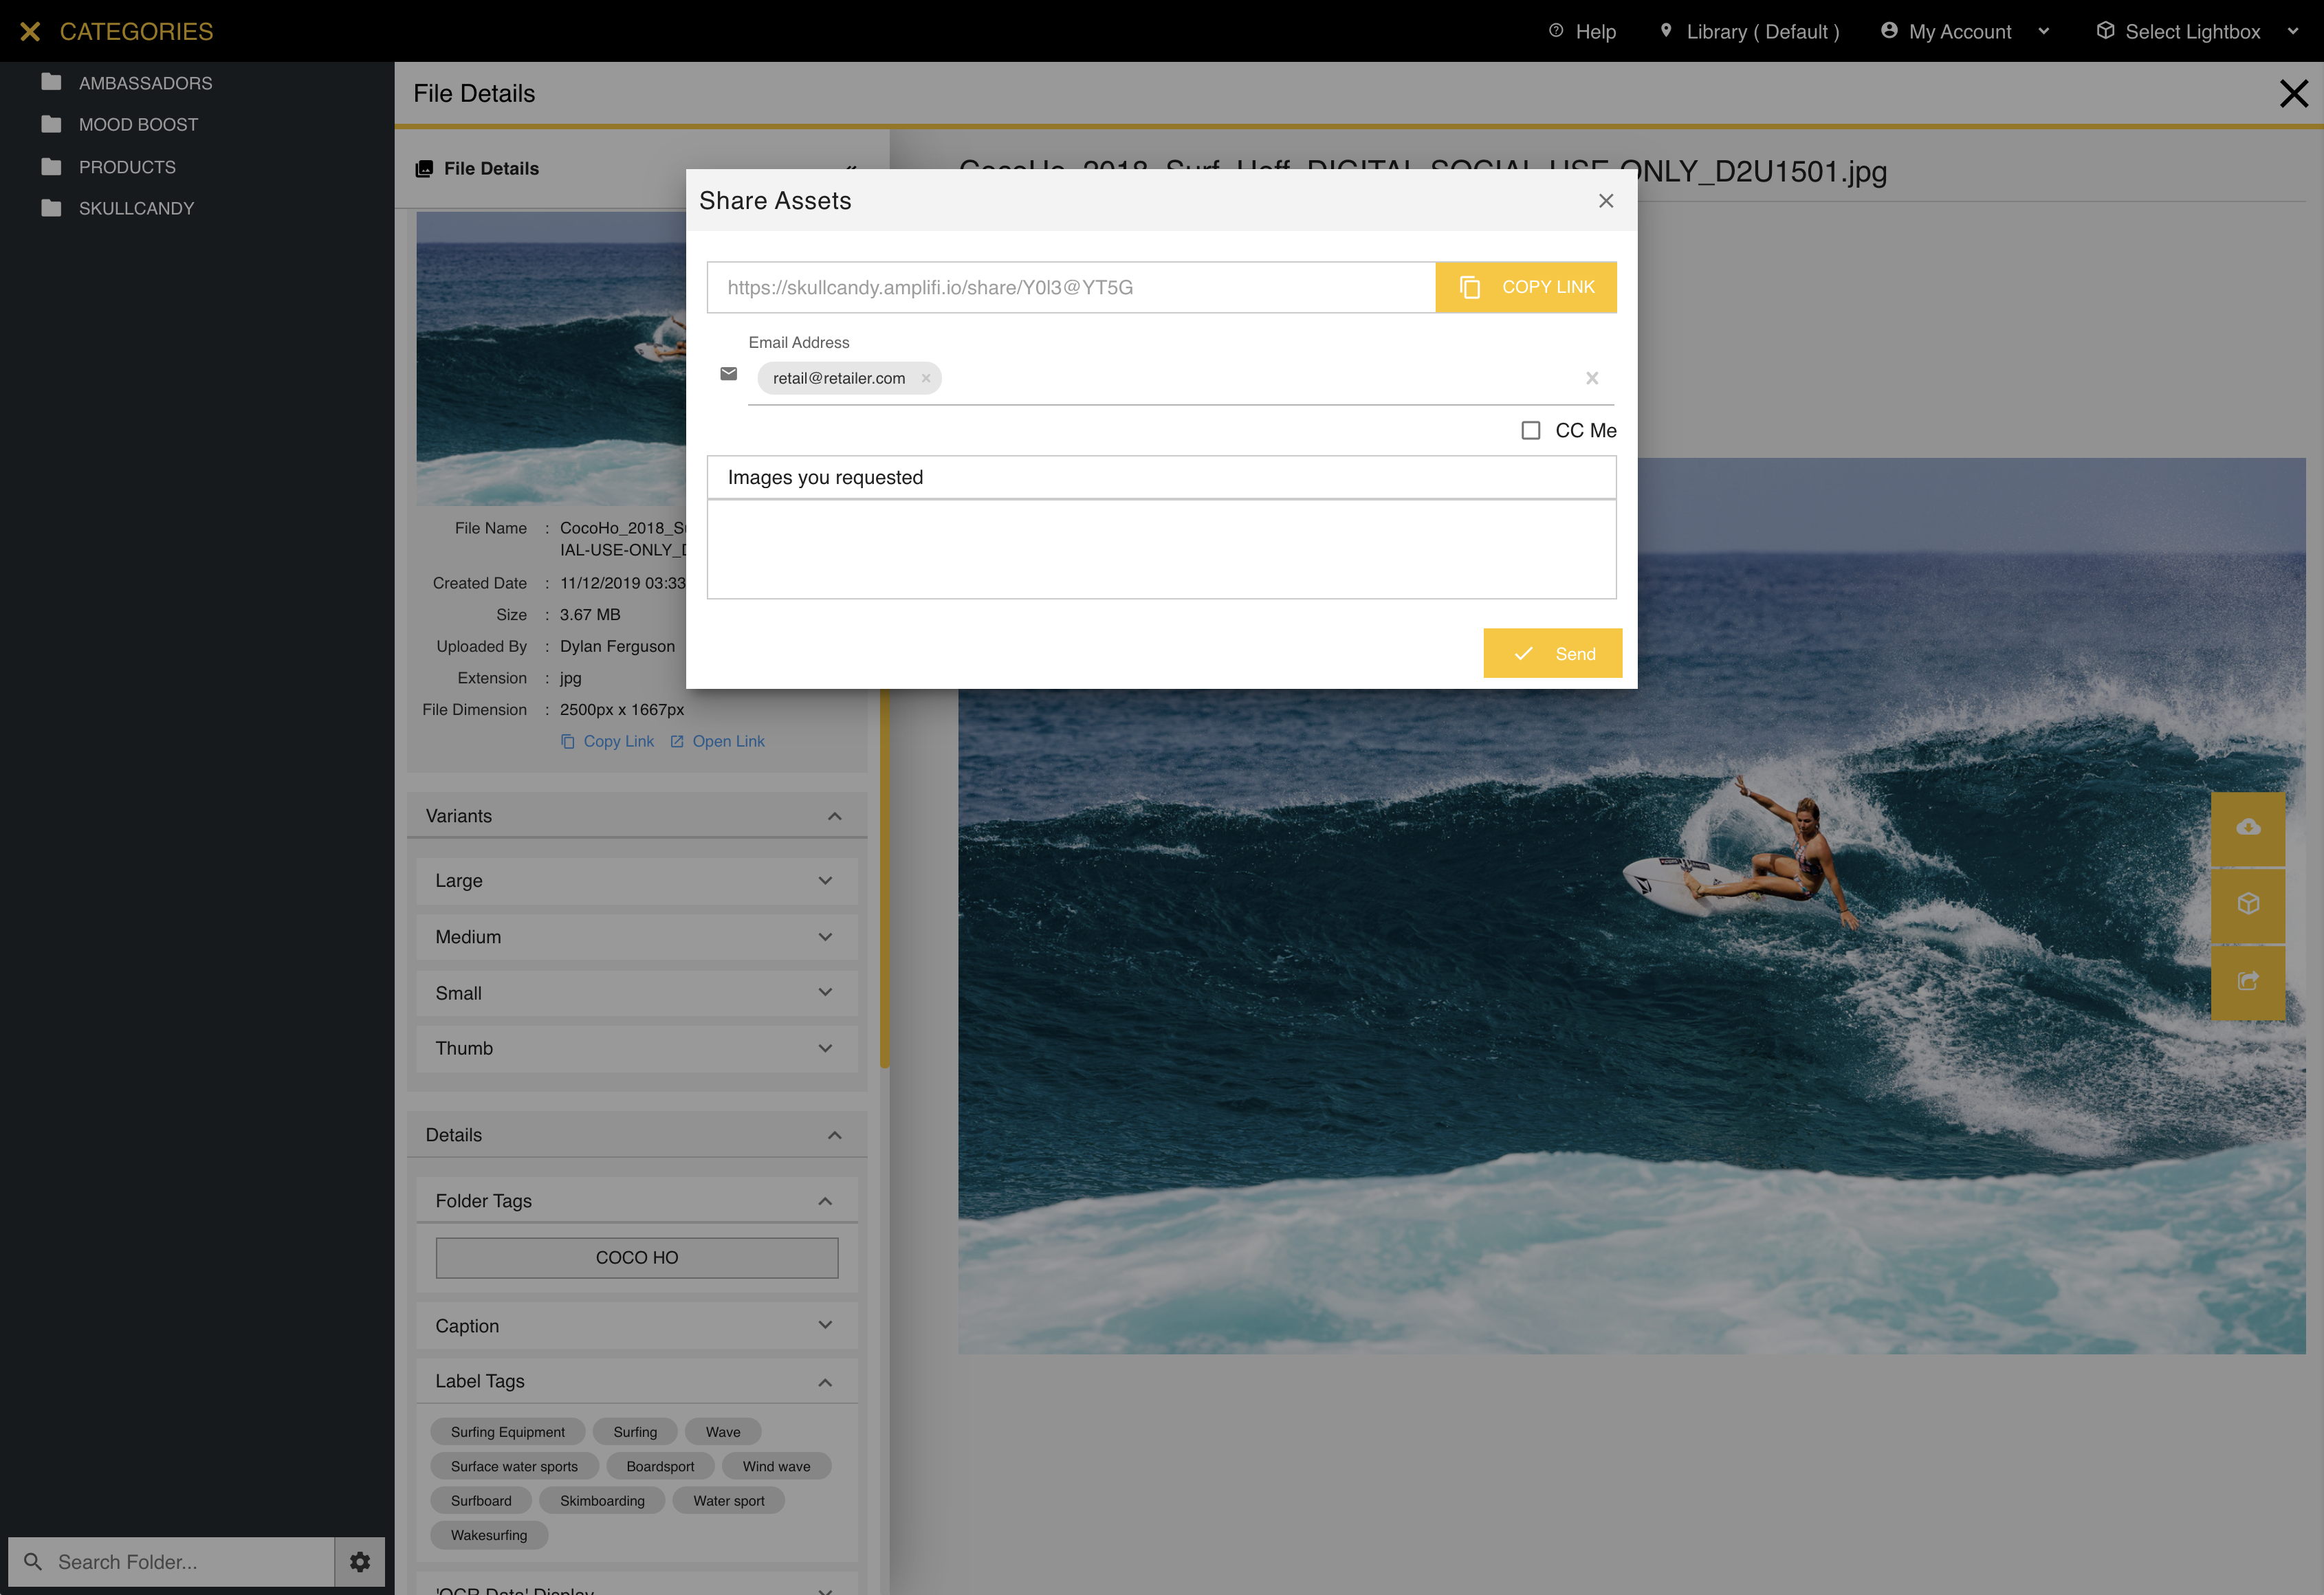Close the Share Assets dialog
The image size is (2324, 1595).
1606,201
